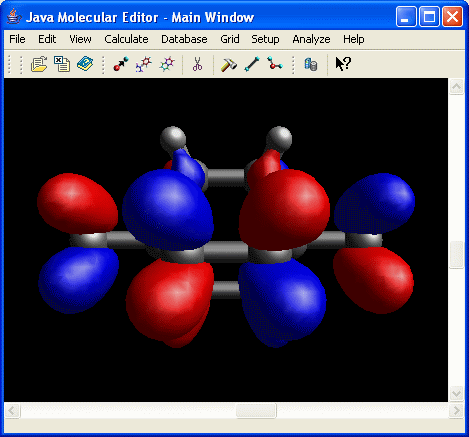
Task: Open the Analyze menu
Action: [x=311, y=39]
